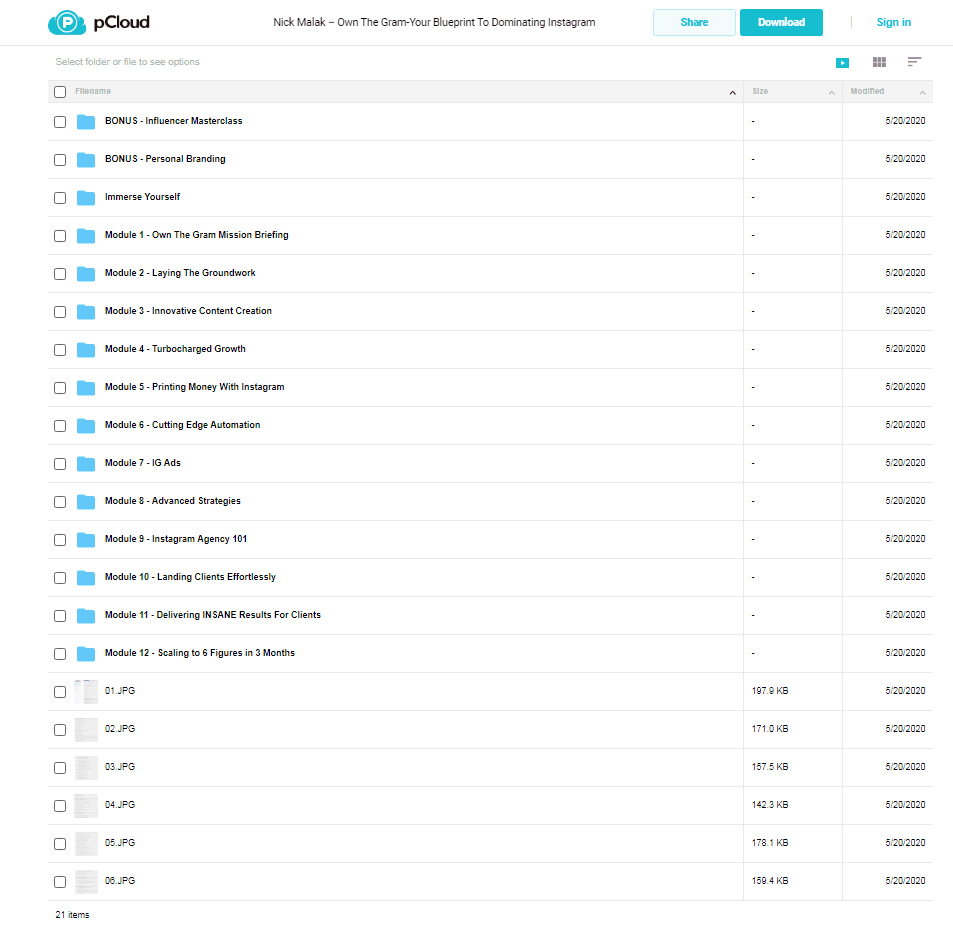
Task: Click the 21 items count
Action: point(72,915)
